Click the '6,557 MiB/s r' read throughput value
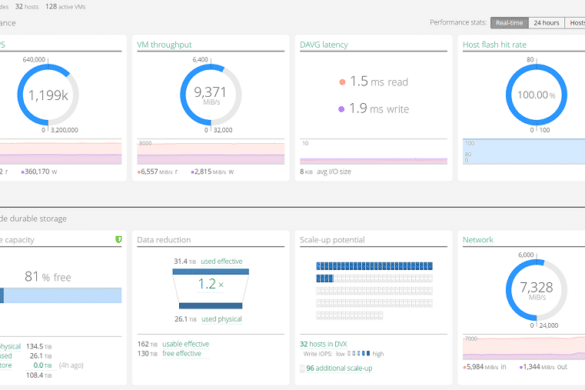The height and width of the screenshot is (390, 585). tap(158, 172)
